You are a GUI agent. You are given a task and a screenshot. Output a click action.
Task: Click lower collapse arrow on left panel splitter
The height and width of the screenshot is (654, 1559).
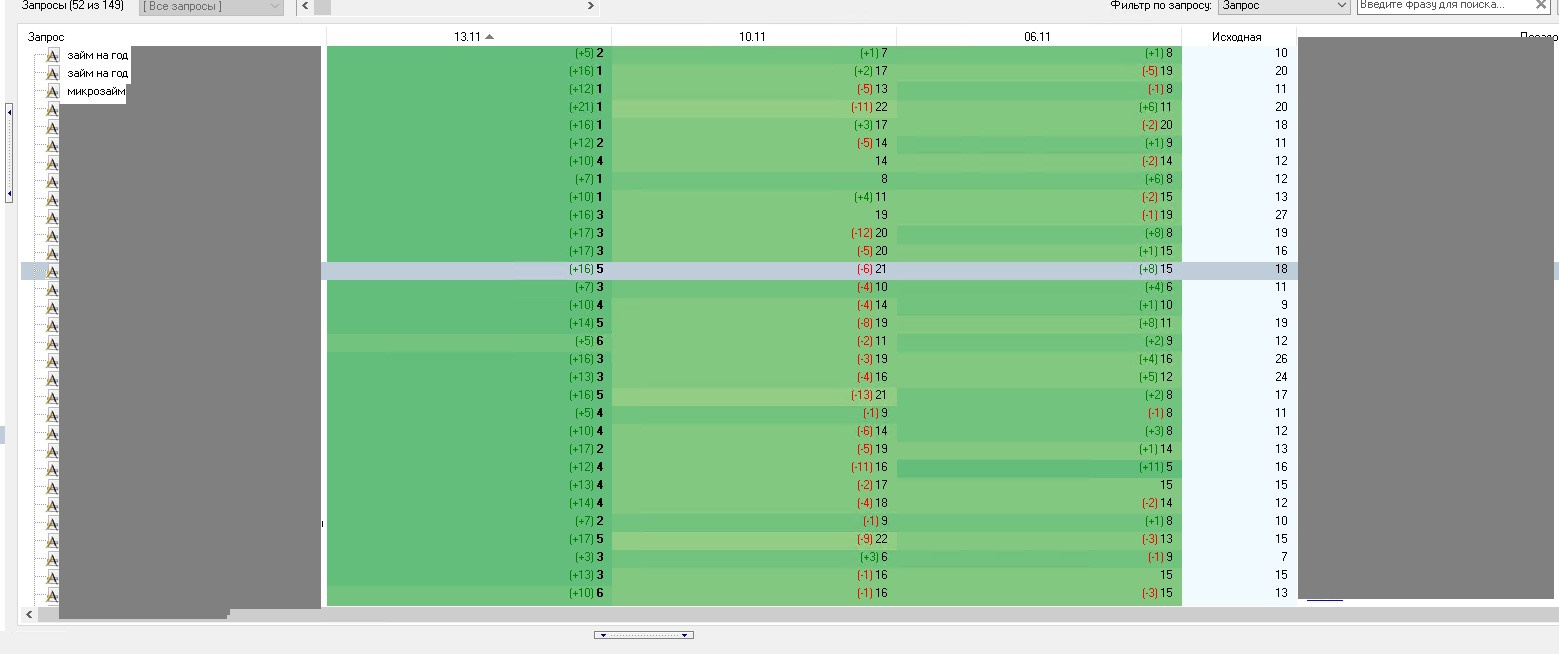(x=9, y=193)
